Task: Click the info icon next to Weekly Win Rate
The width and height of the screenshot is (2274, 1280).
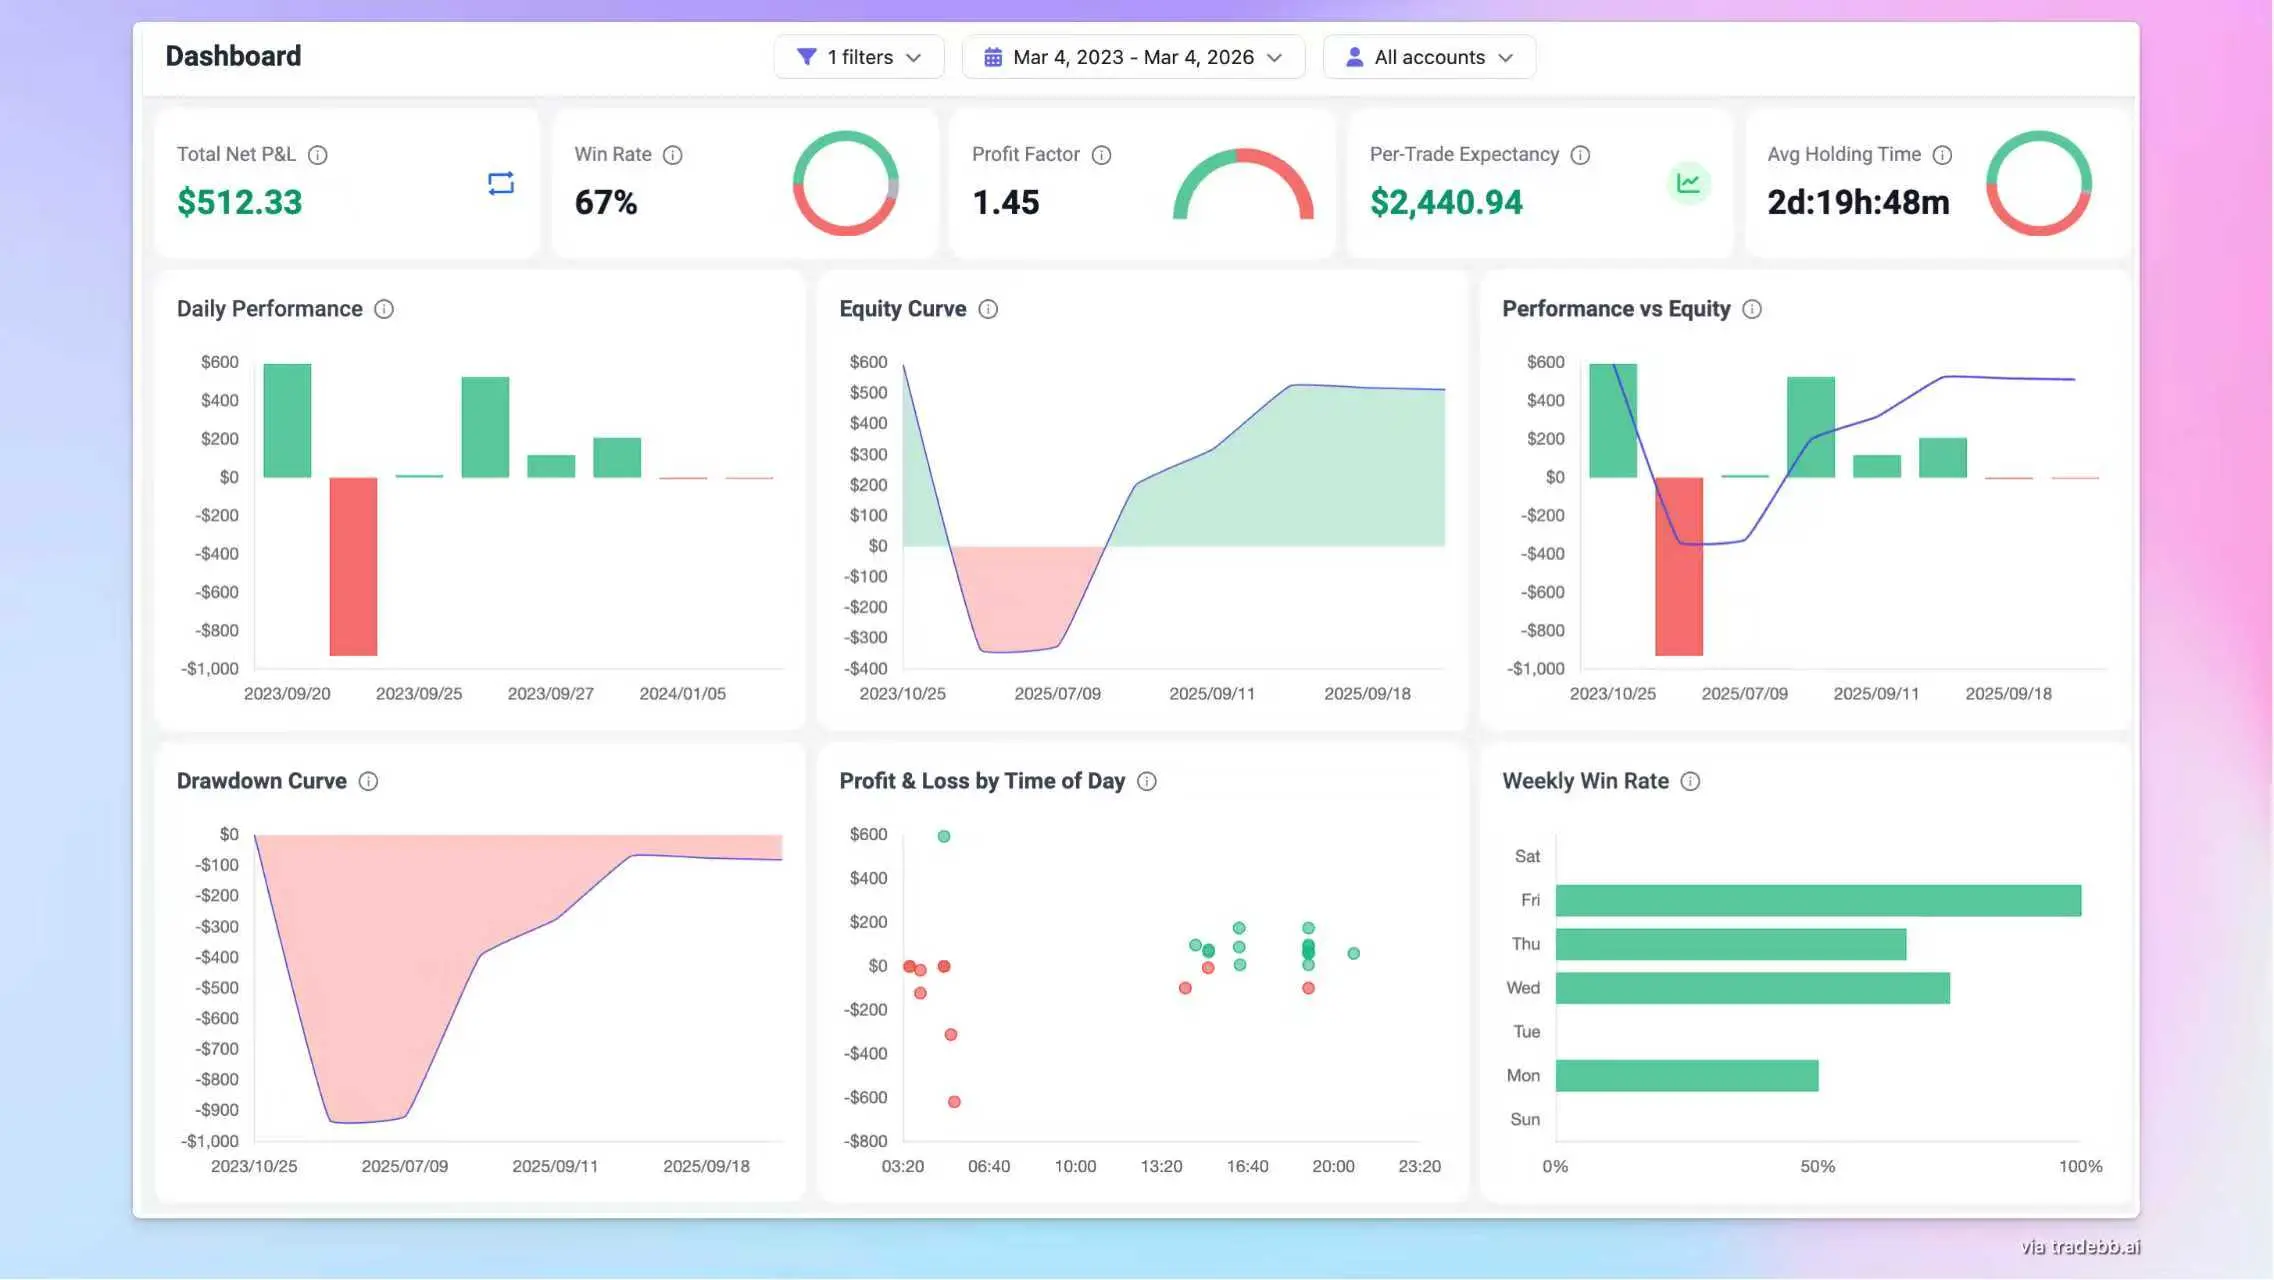Action: coord(1690,781)
